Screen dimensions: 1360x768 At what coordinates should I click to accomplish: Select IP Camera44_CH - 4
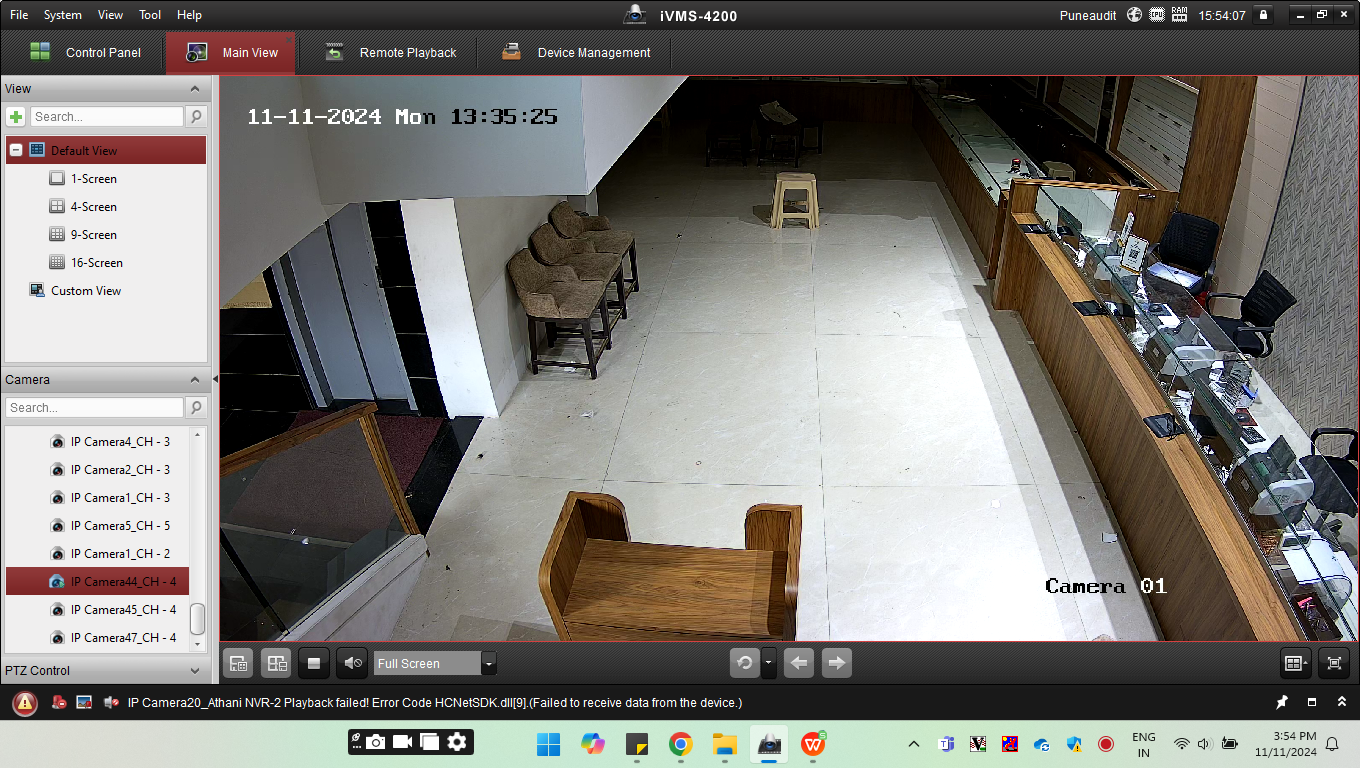[x=97, y=582]
